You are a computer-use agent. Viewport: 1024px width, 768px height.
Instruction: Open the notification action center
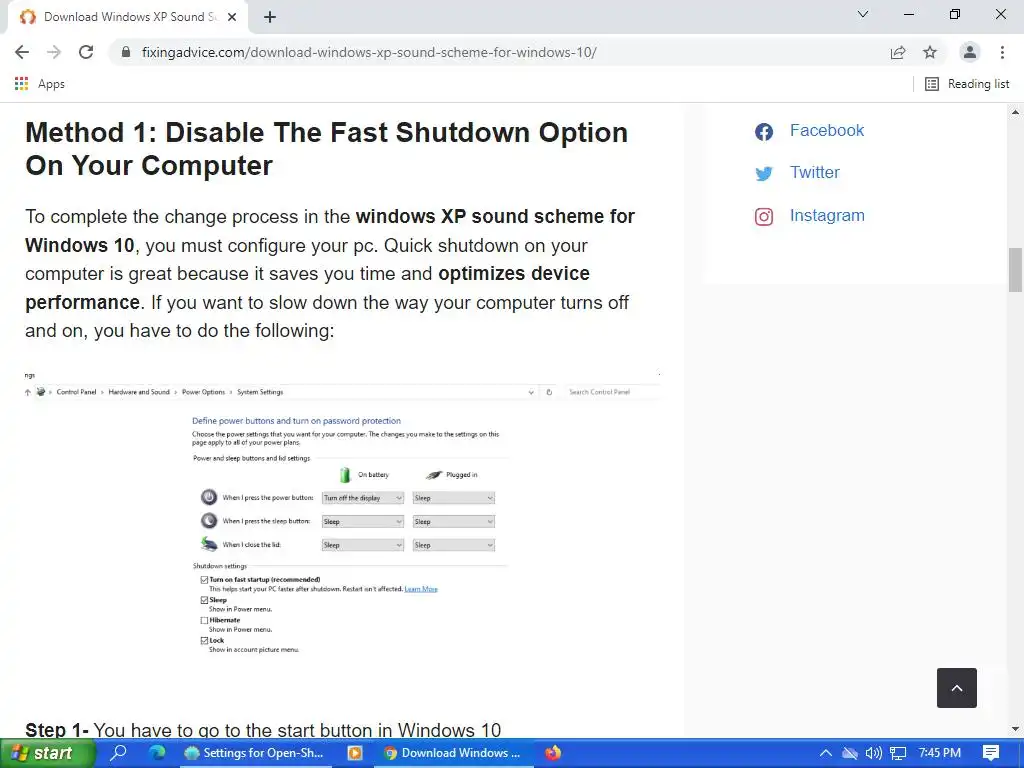coord(991,753)
